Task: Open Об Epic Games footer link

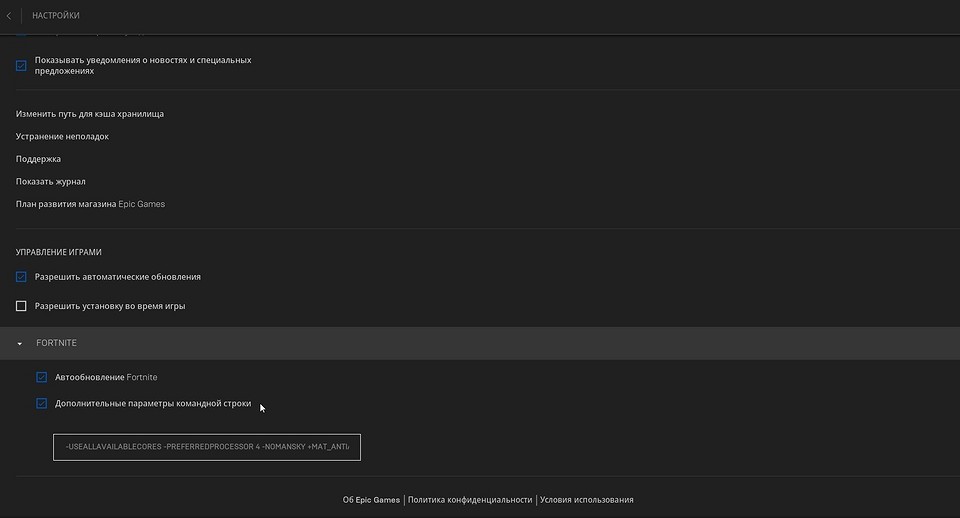Action: 371,500
